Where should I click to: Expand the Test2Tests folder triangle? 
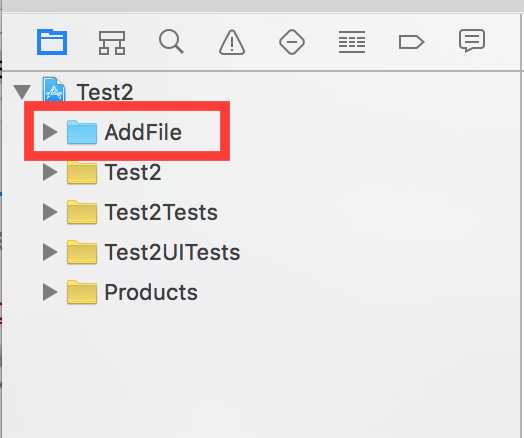[50, 212]
